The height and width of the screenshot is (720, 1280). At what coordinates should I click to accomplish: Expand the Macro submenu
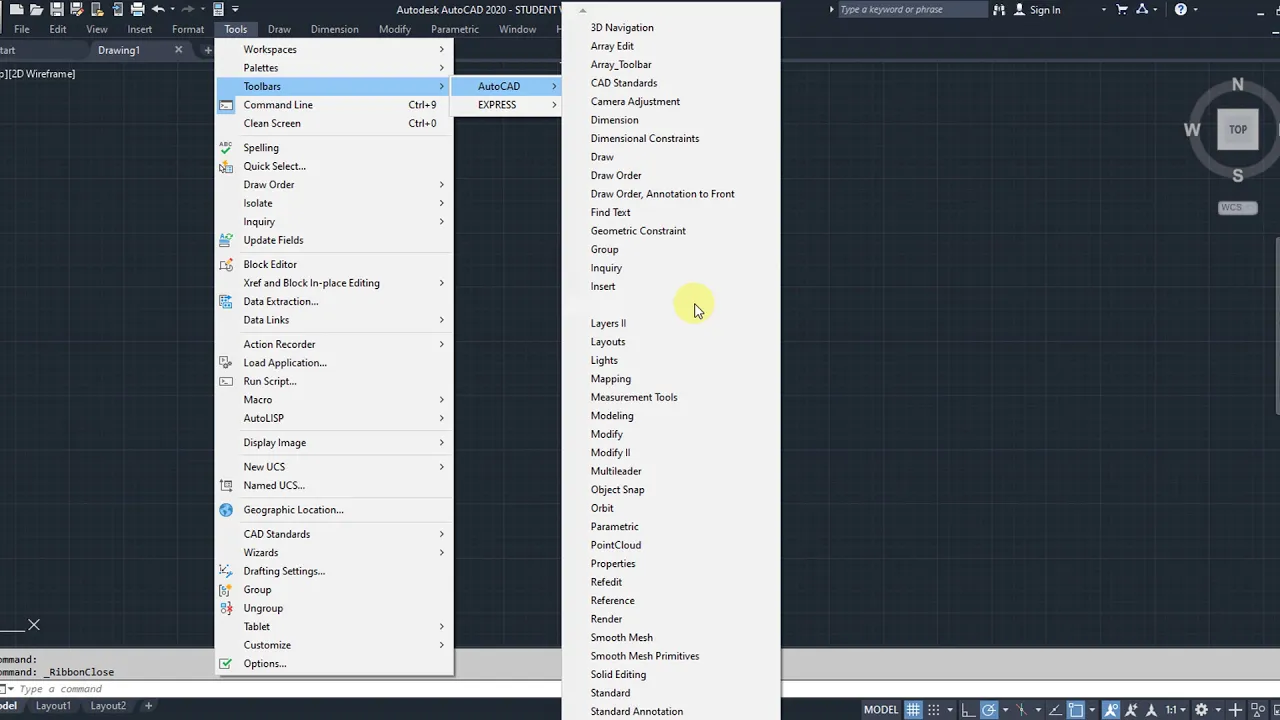tap(334, 400)
